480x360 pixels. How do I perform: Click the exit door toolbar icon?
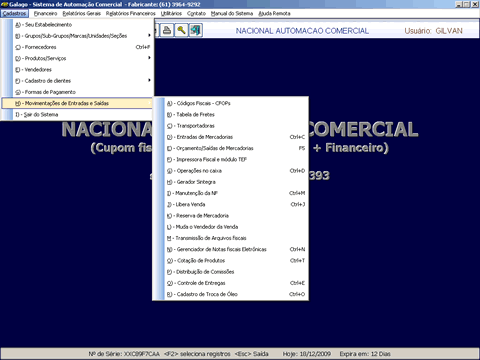(x=195, y=30)
